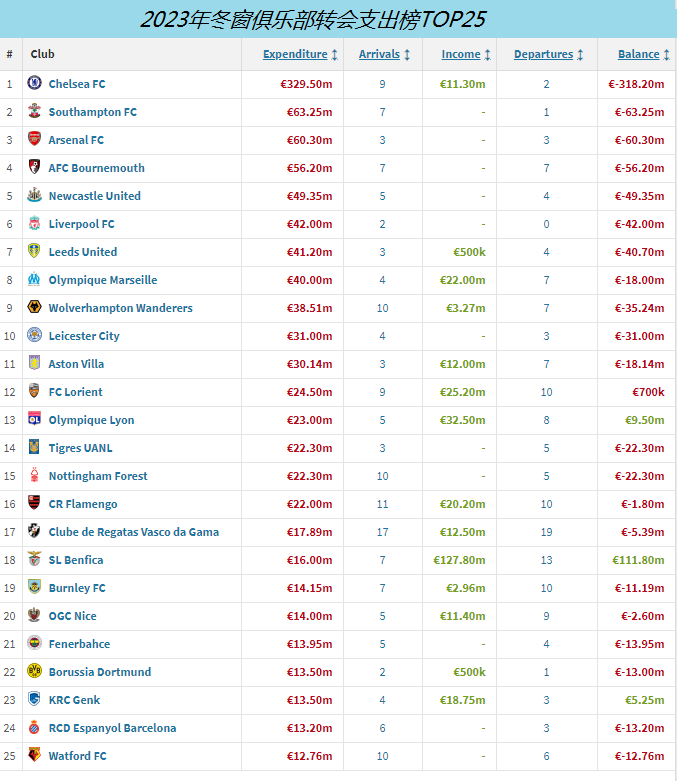
Task: Click the Chelsea FC club crest icon
Action: 34,84
